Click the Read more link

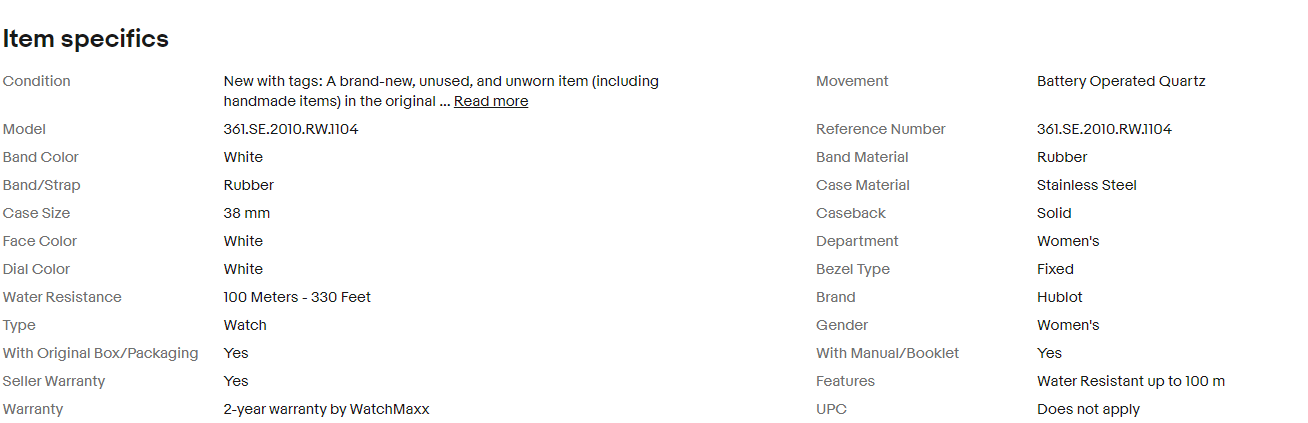click(x=490, y=101)
